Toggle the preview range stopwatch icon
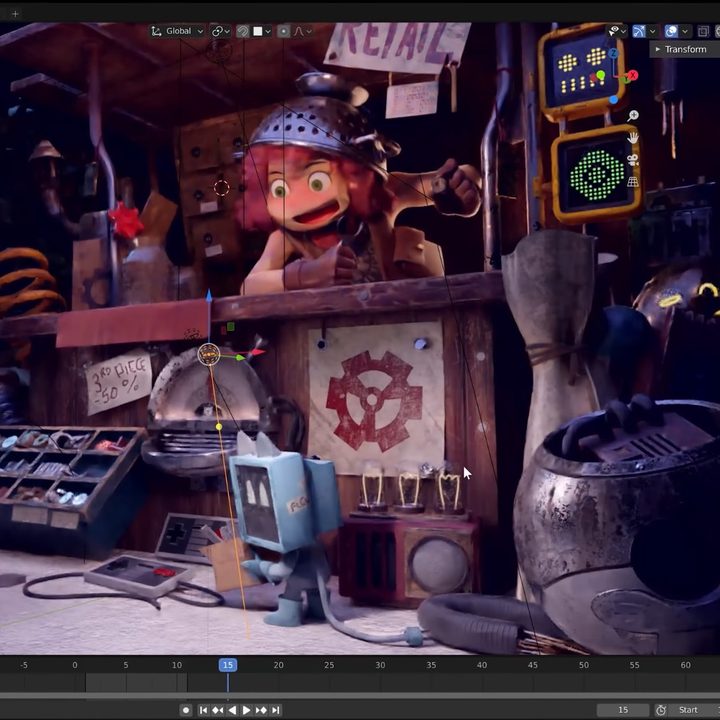The height and width of the screenshot is (720, 720). click(661, 710)
